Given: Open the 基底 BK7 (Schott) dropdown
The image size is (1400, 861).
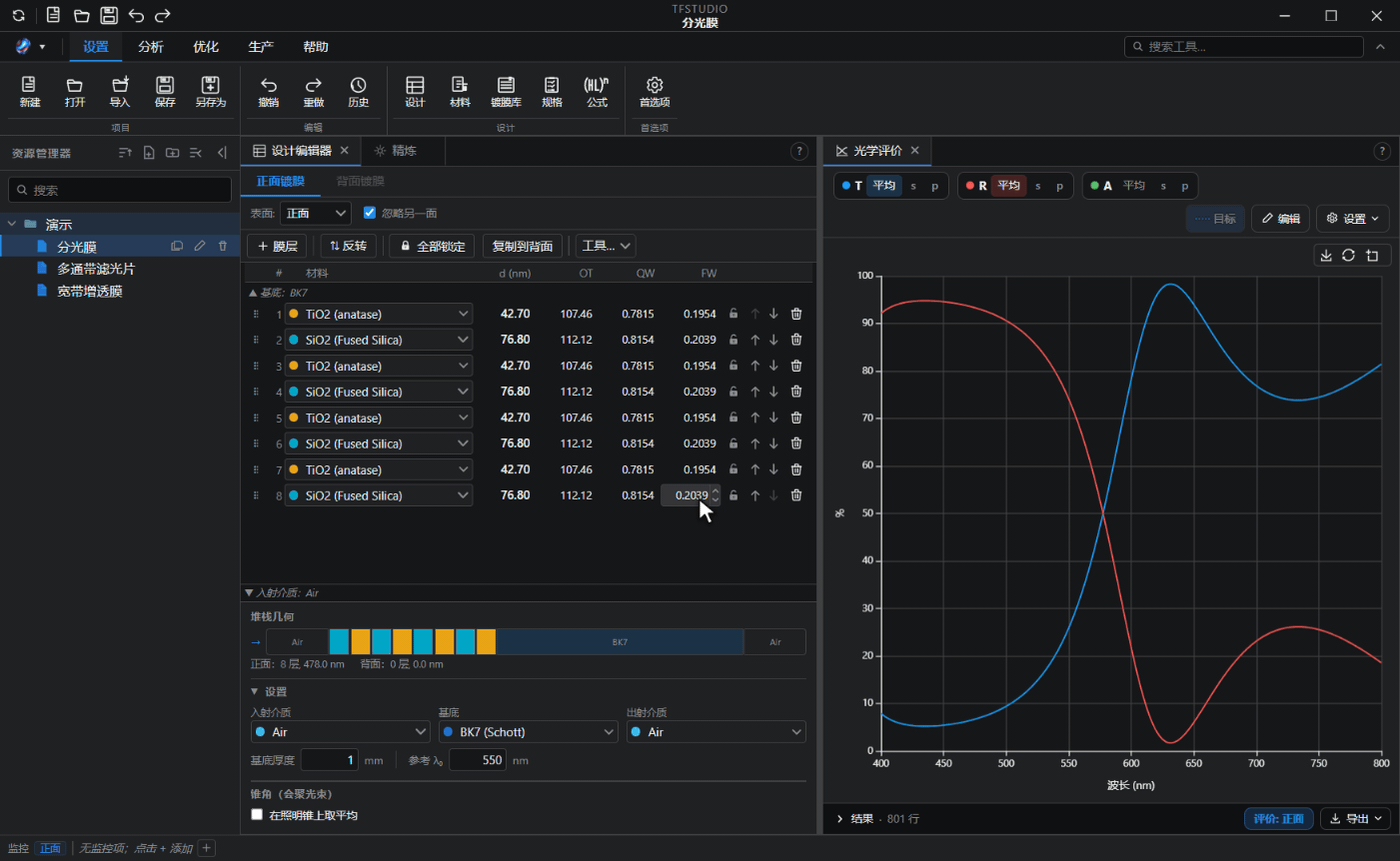Looking at the screenshot, I should pyautogui.click(x=528, y=732).
